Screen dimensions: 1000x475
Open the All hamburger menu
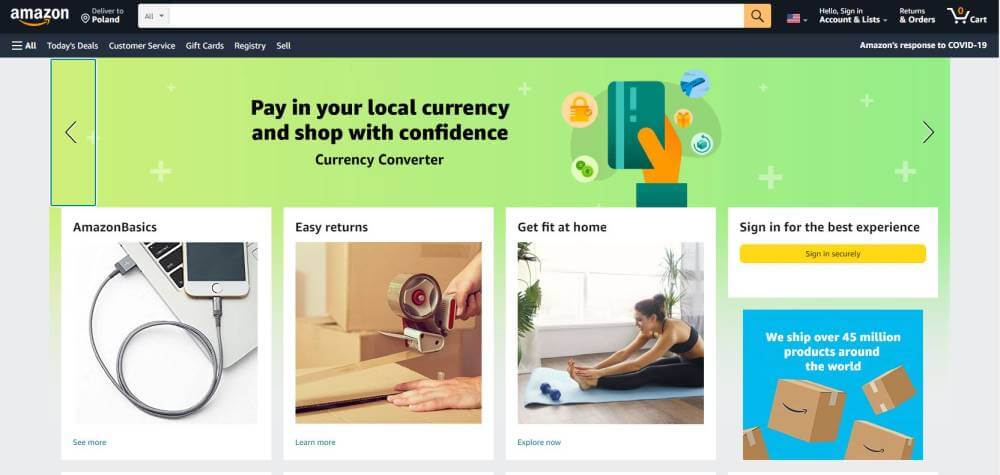(x=24, y=45)
